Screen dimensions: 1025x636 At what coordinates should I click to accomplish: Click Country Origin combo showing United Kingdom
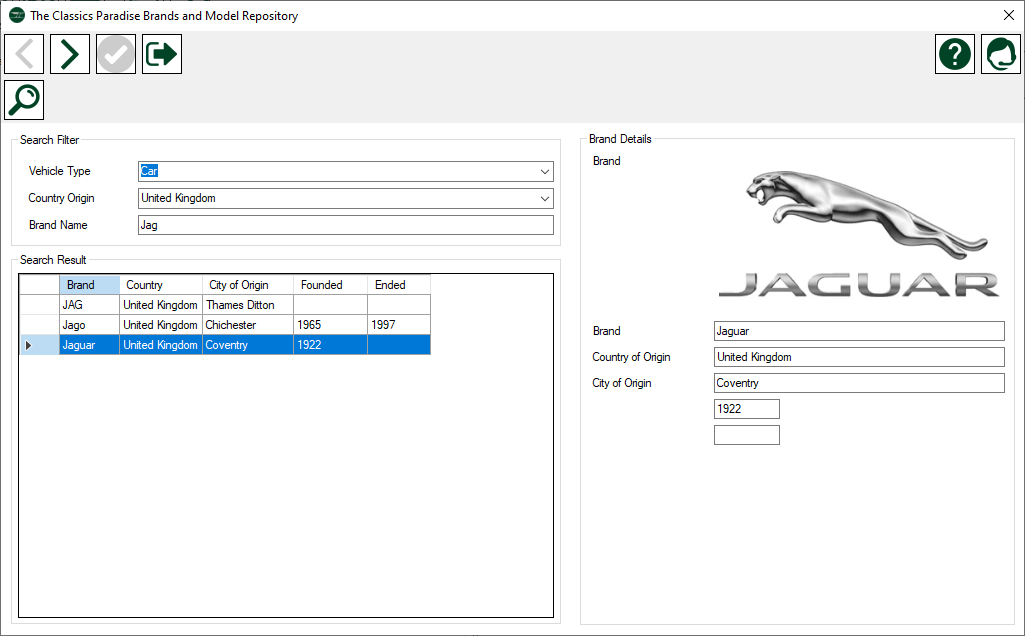click(x=346, y=198)
